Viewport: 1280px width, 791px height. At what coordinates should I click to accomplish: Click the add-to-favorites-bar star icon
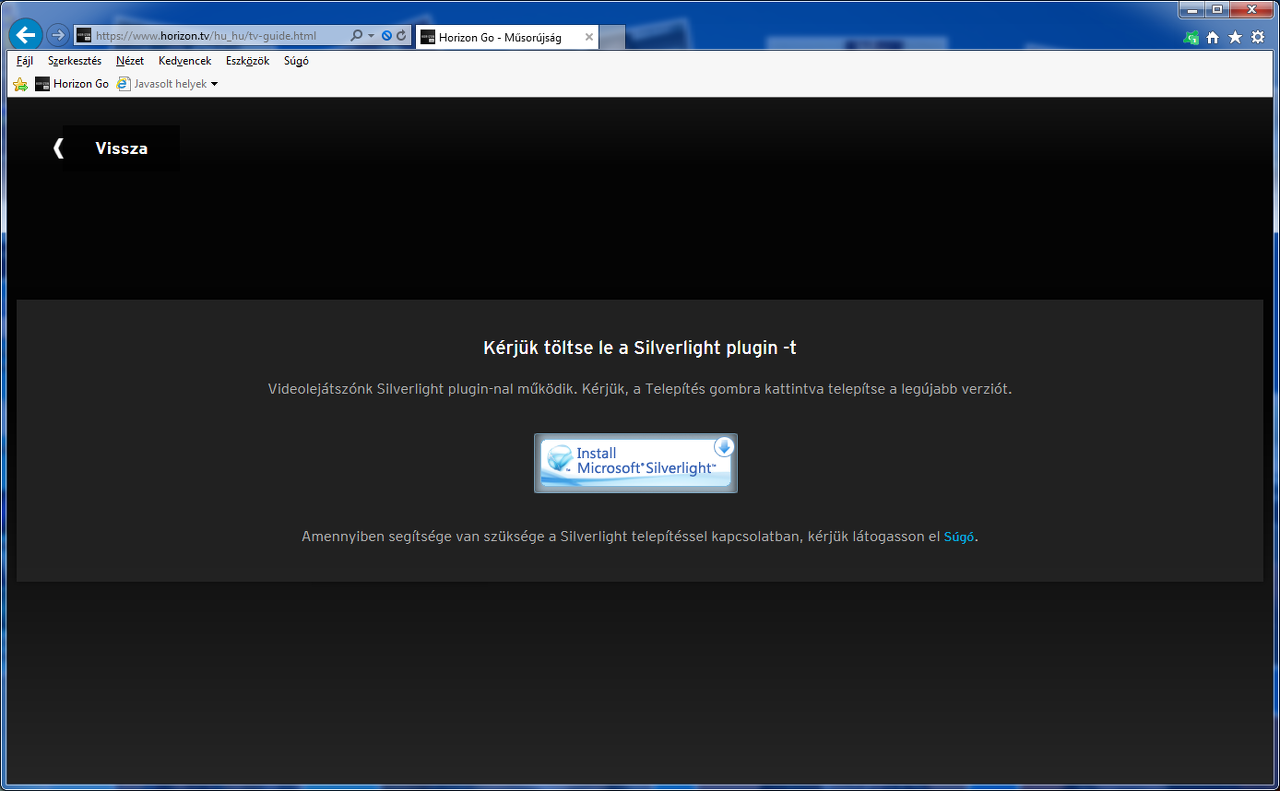coord(20,84)
